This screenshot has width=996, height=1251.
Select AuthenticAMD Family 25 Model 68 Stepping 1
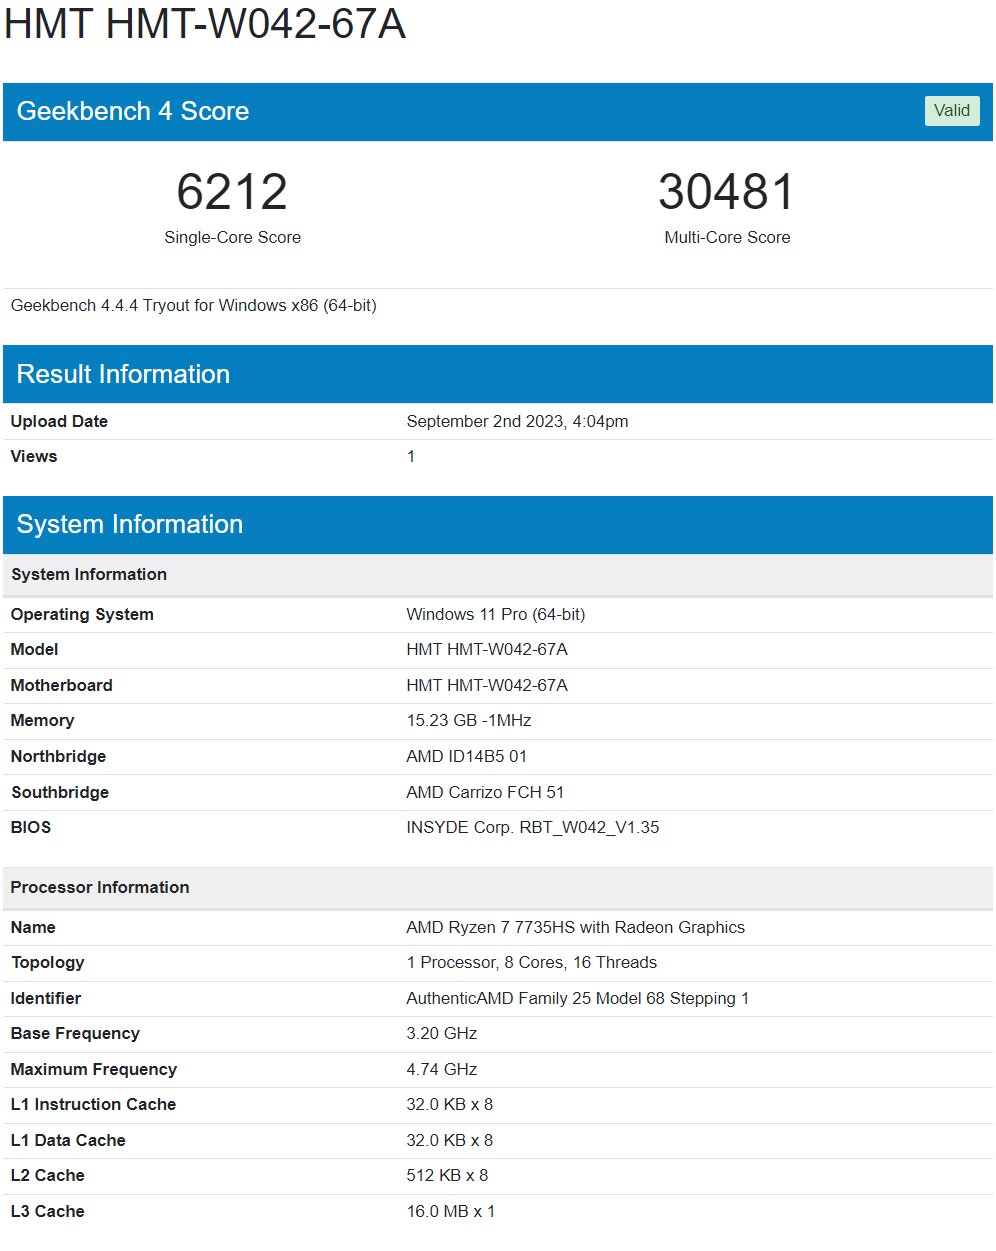(578, 998)
